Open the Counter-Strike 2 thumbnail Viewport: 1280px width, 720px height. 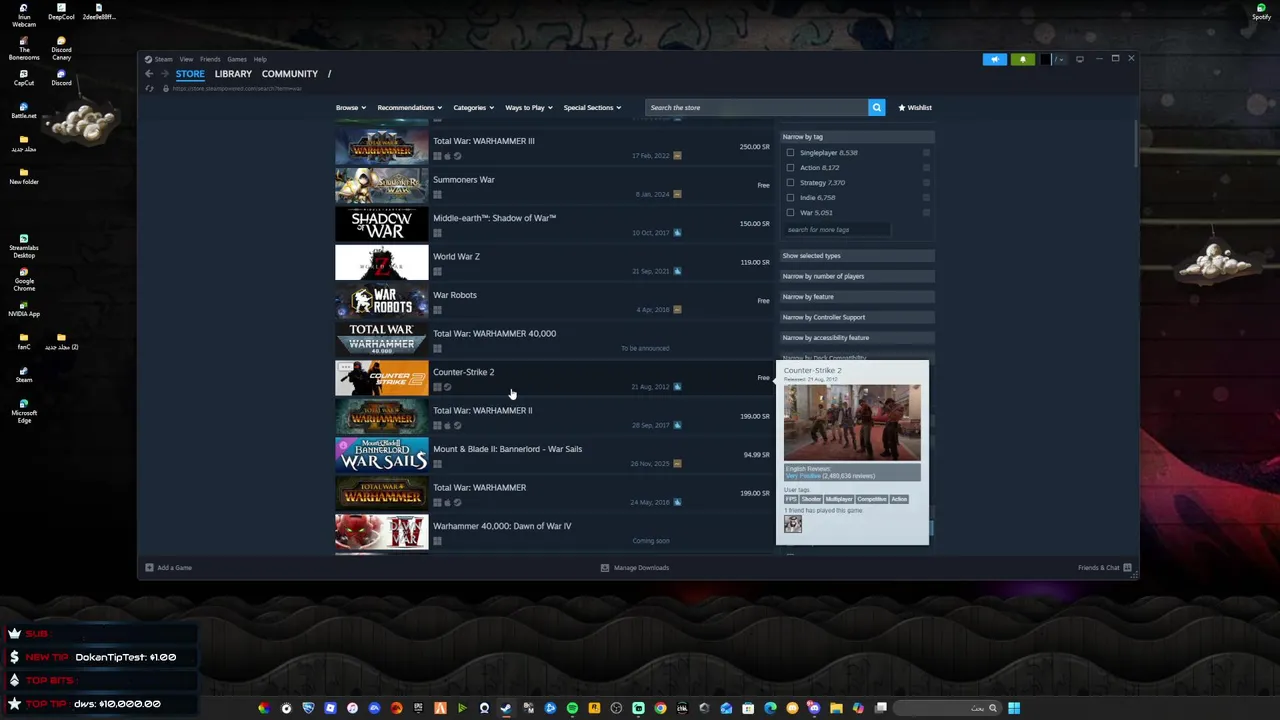(381, 378)
